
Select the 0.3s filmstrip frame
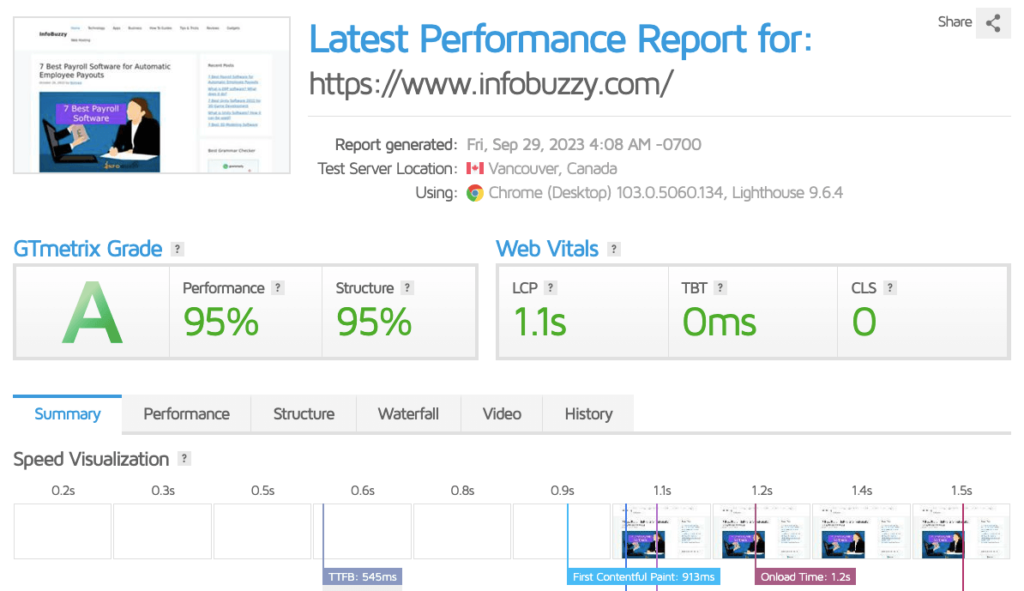[x=163, y=531]
